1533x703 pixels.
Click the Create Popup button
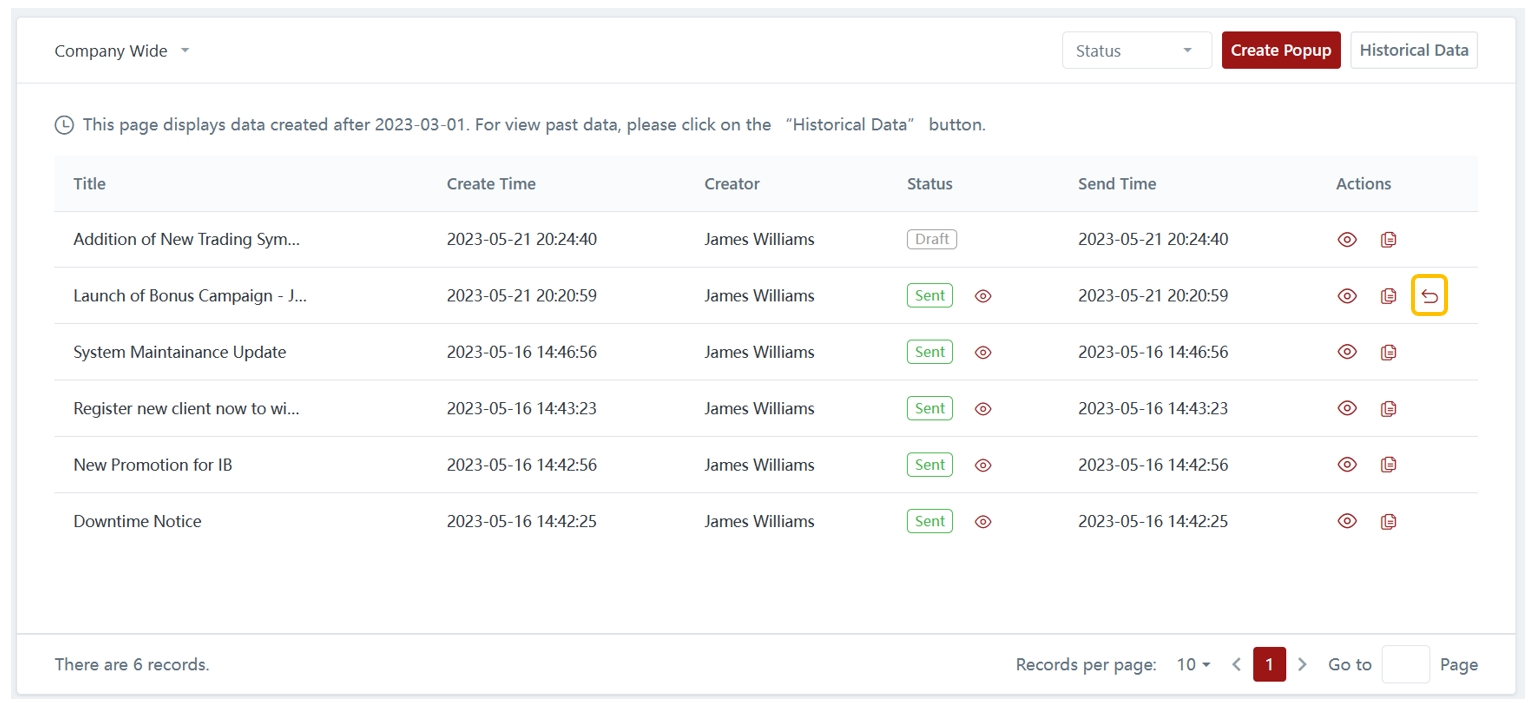click(x=1280, y=50)
